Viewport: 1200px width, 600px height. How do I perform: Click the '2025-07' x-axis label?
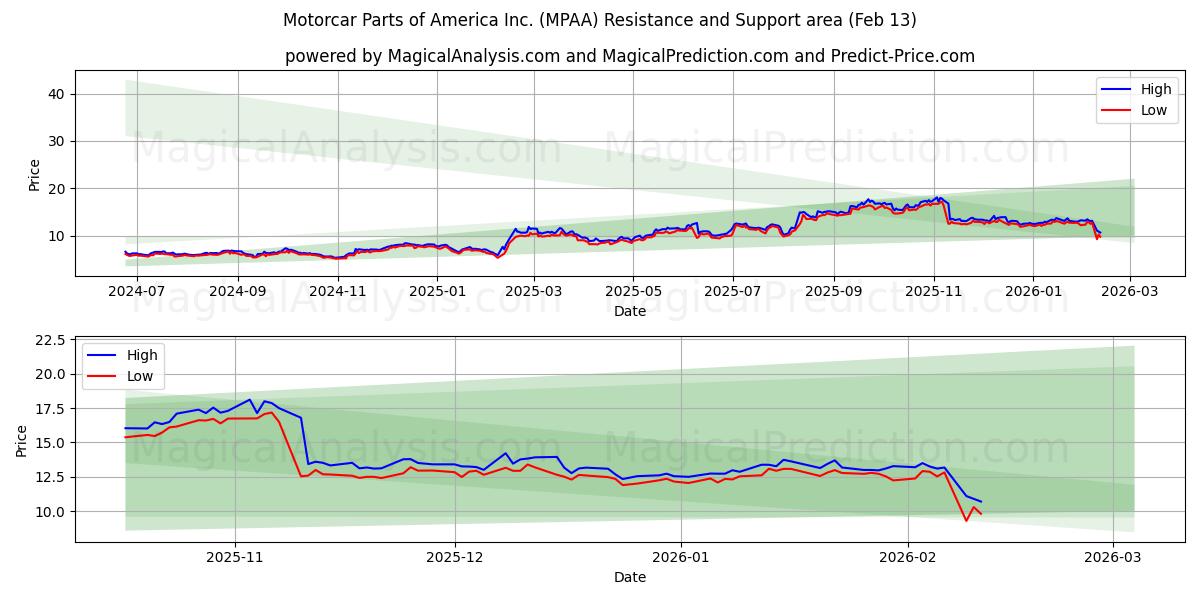click(733, 291)
